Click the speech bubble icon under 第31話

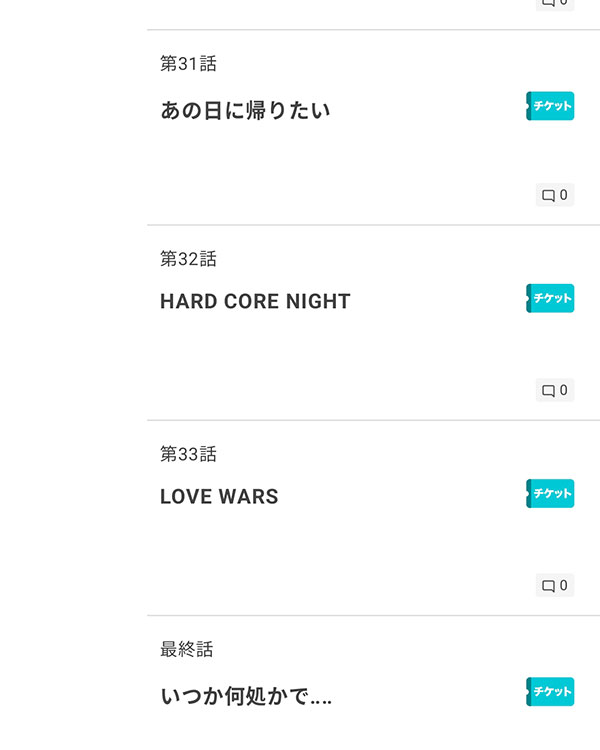548,195
